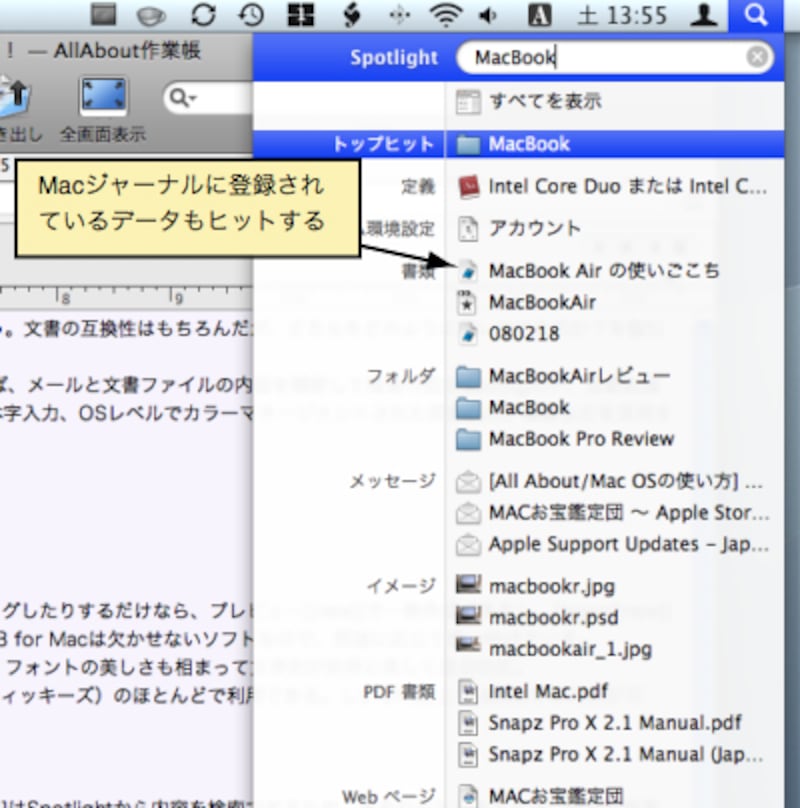Open the macbookr.psd image file
The height and width of the screenshot is (808, 800).
(x=553, y=617)
